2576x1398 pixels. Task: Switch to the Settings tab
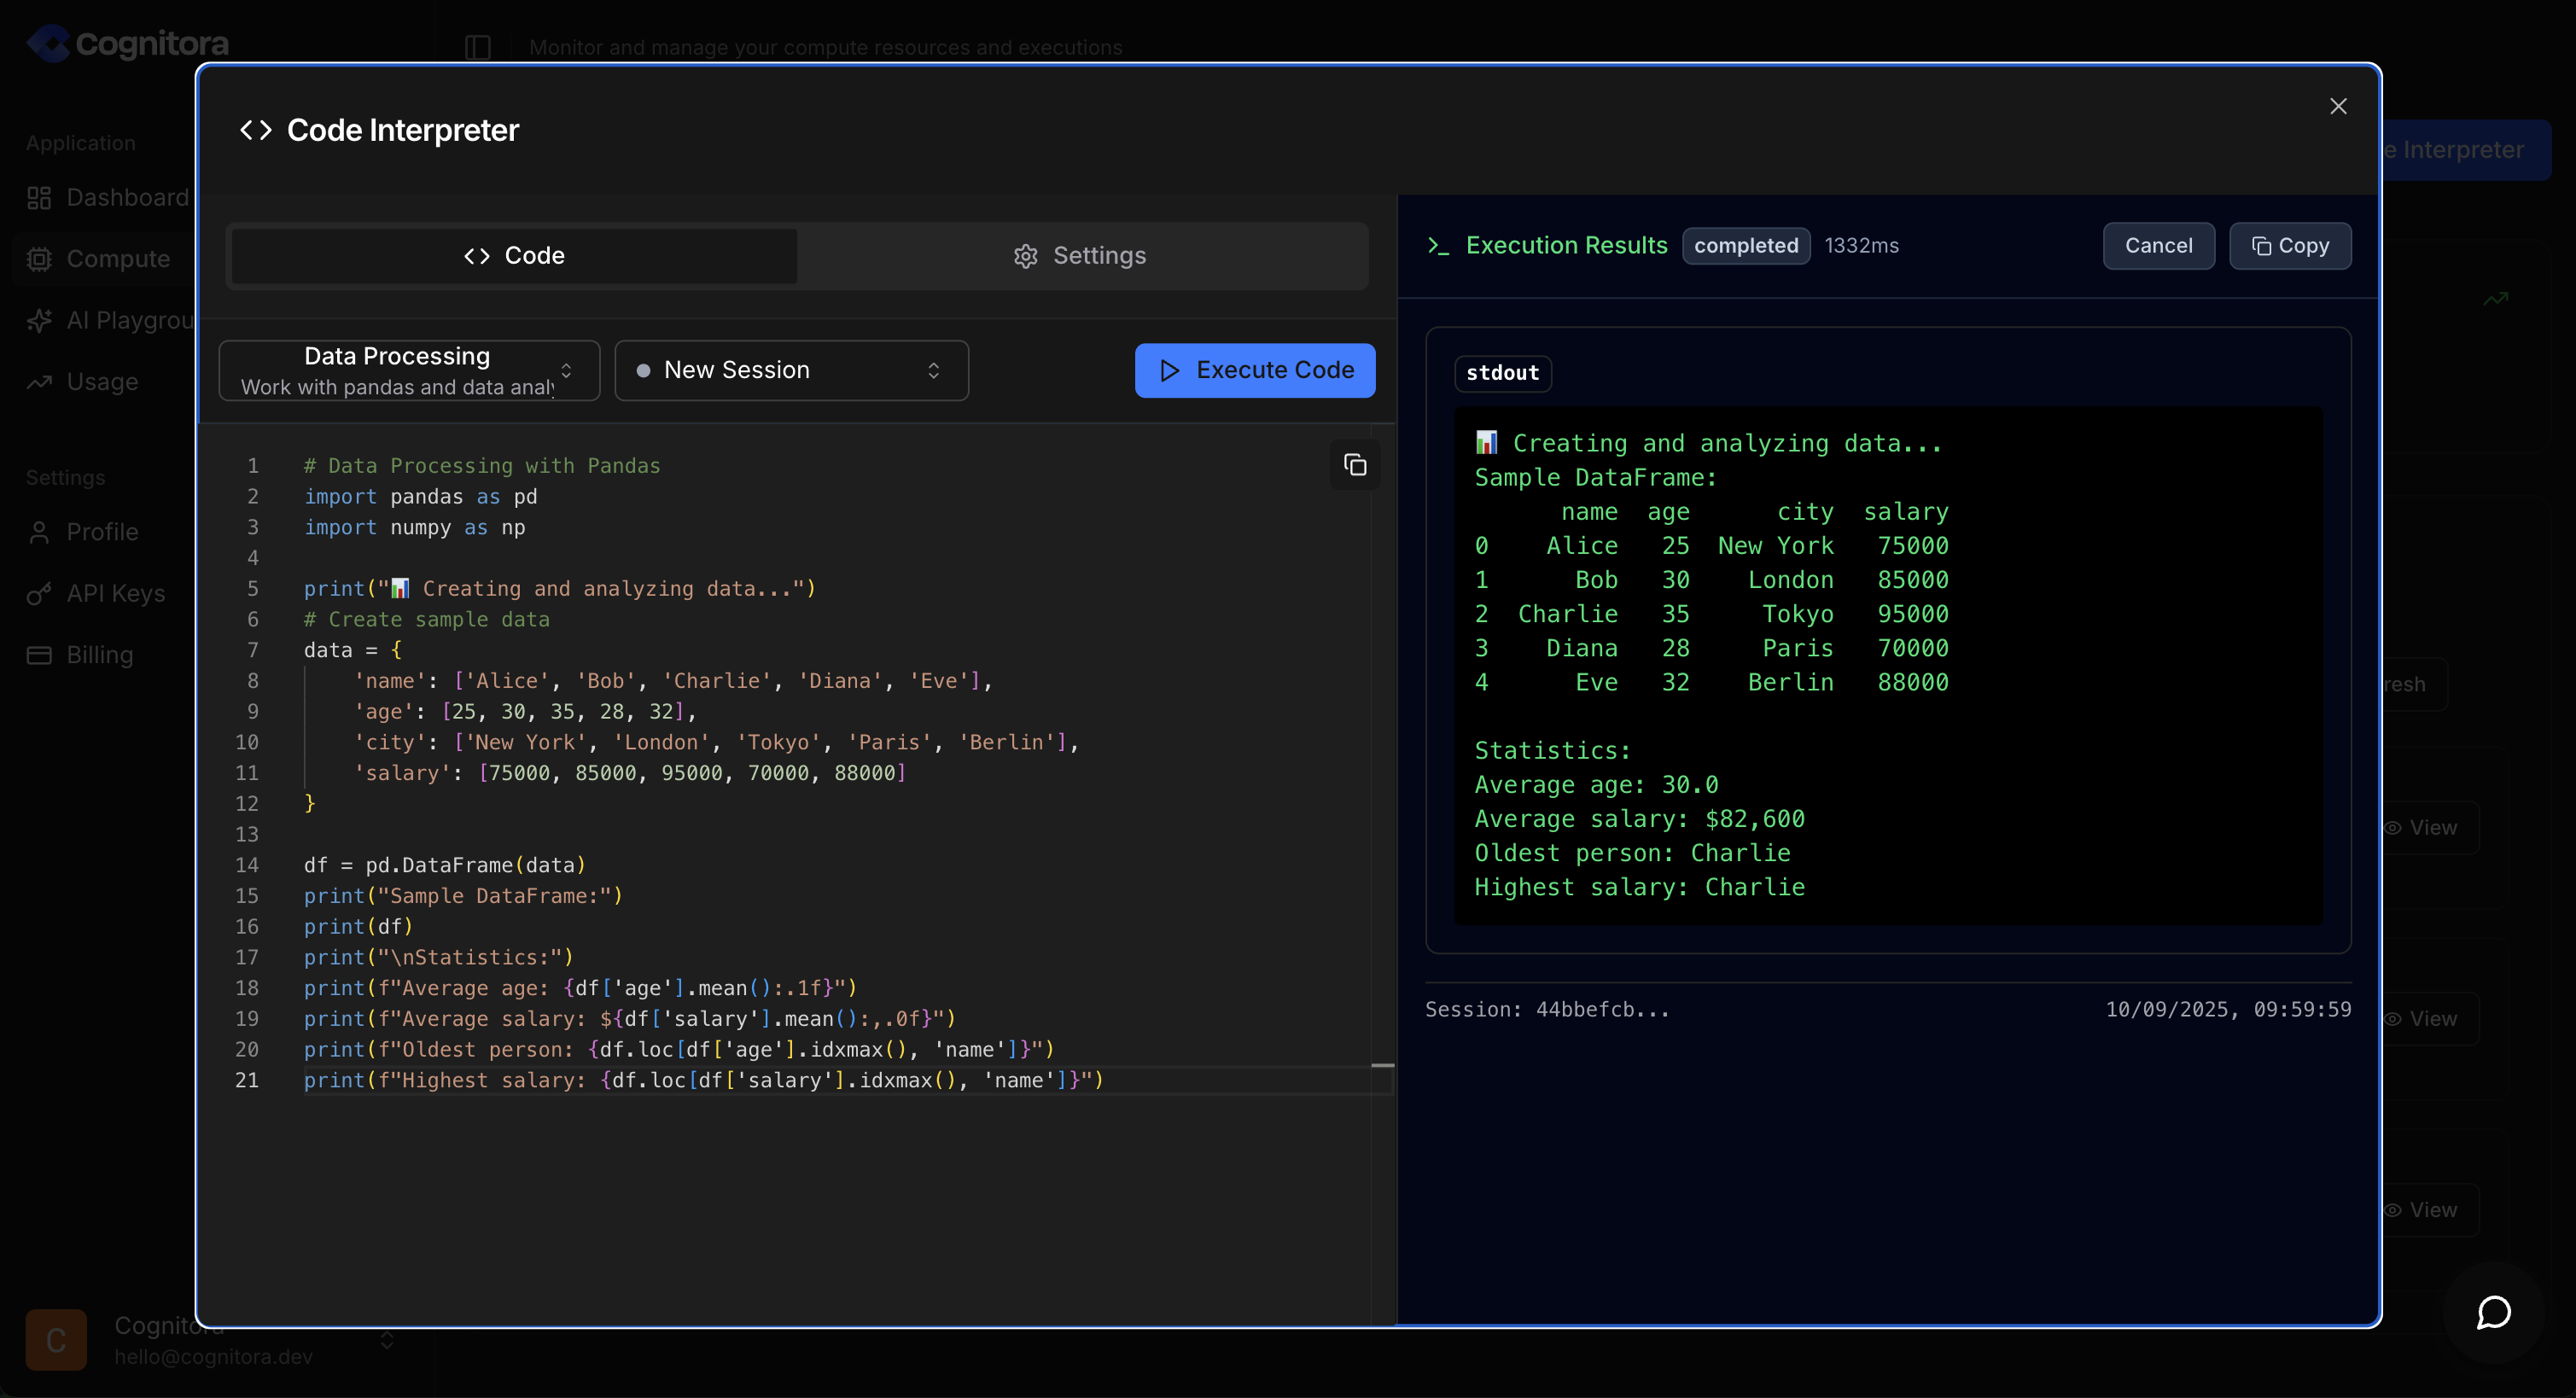[x=1081, y=256]
